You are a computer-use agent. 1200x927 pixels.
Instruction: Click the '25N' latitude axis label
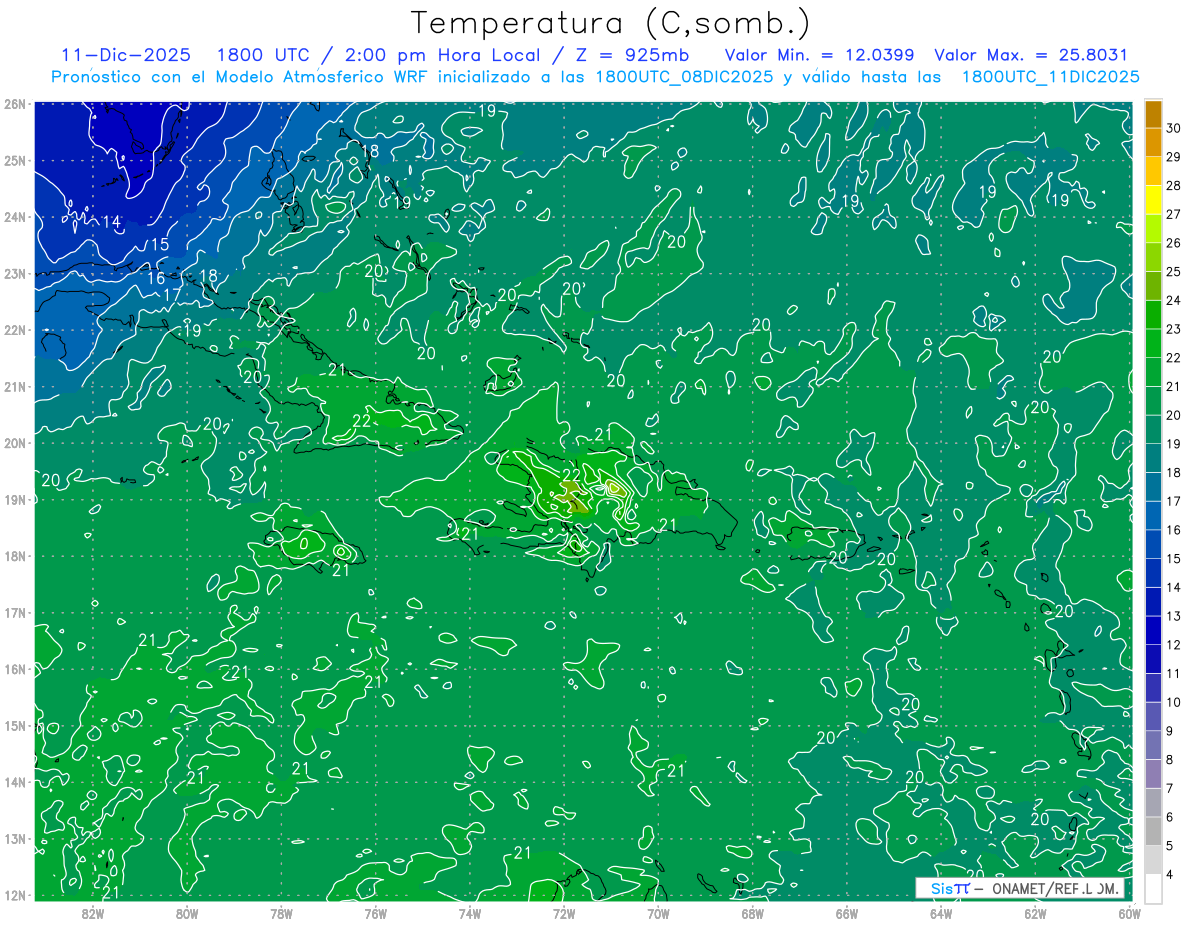(15, 160)
